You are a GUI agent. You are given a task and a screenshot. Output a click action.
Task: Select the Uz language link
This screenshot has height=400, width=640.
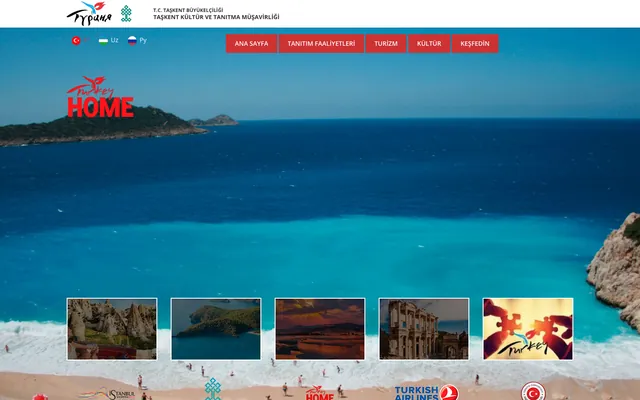[114, 40]
